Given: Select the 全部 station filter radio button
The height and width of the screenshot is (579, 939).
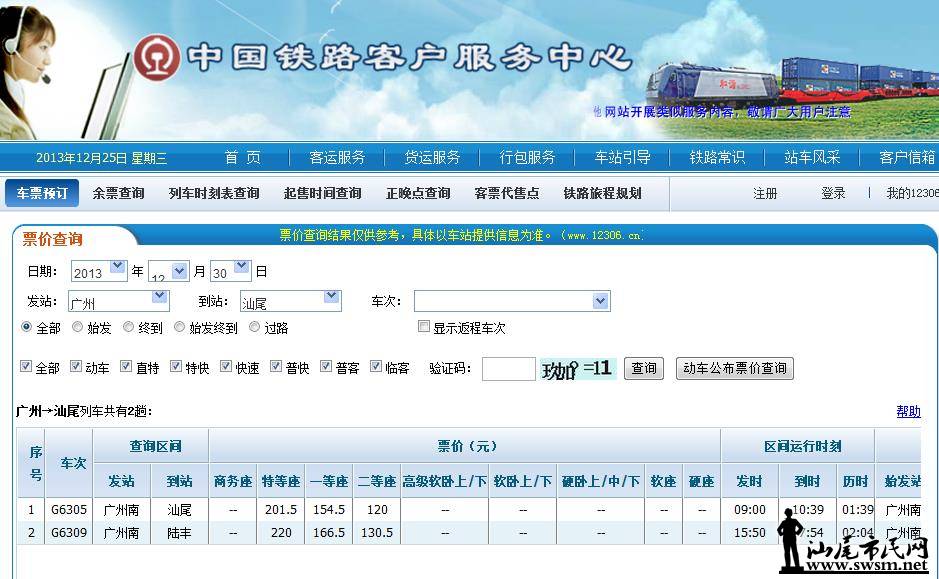Looking at the screenshot, I should pyautogui.click(x=26, y=327).
